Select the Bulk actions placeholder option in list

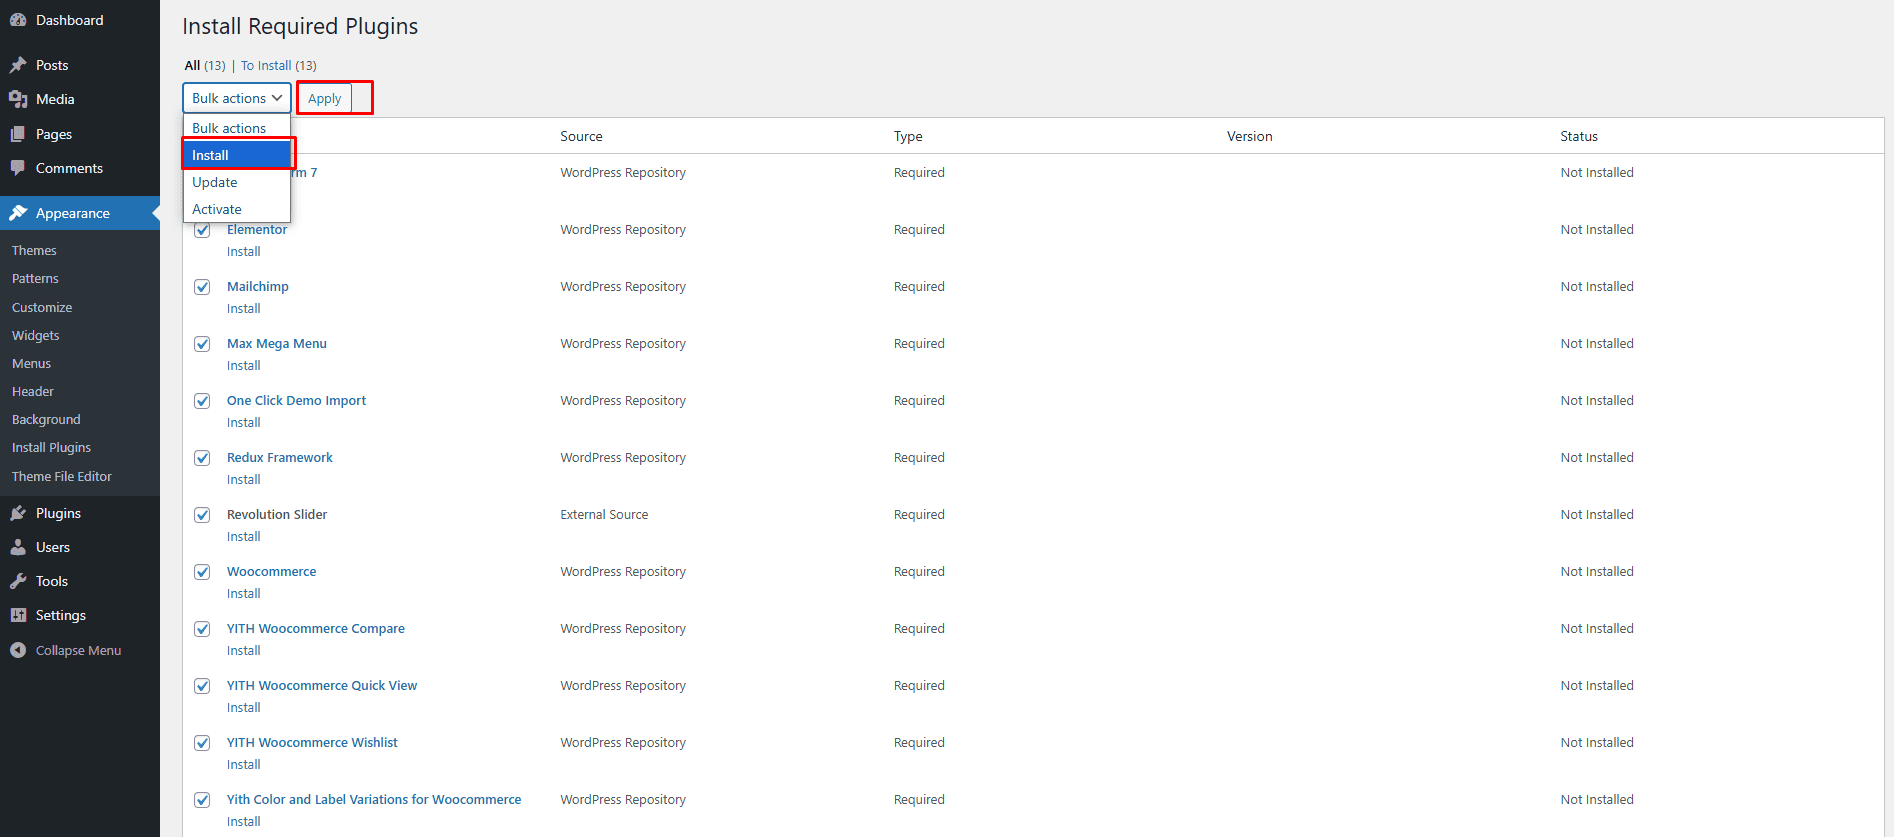(x=237, y=128)
